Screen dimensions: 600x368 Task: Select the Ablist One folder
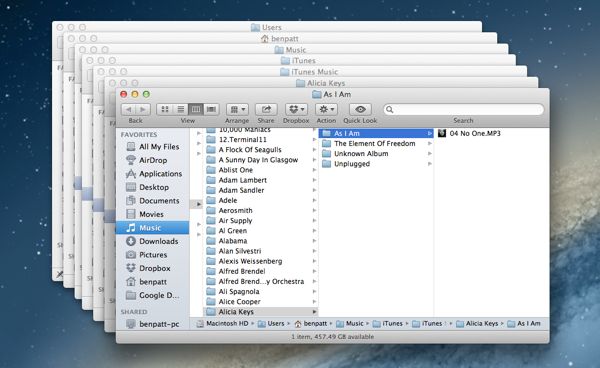(260, 170)
